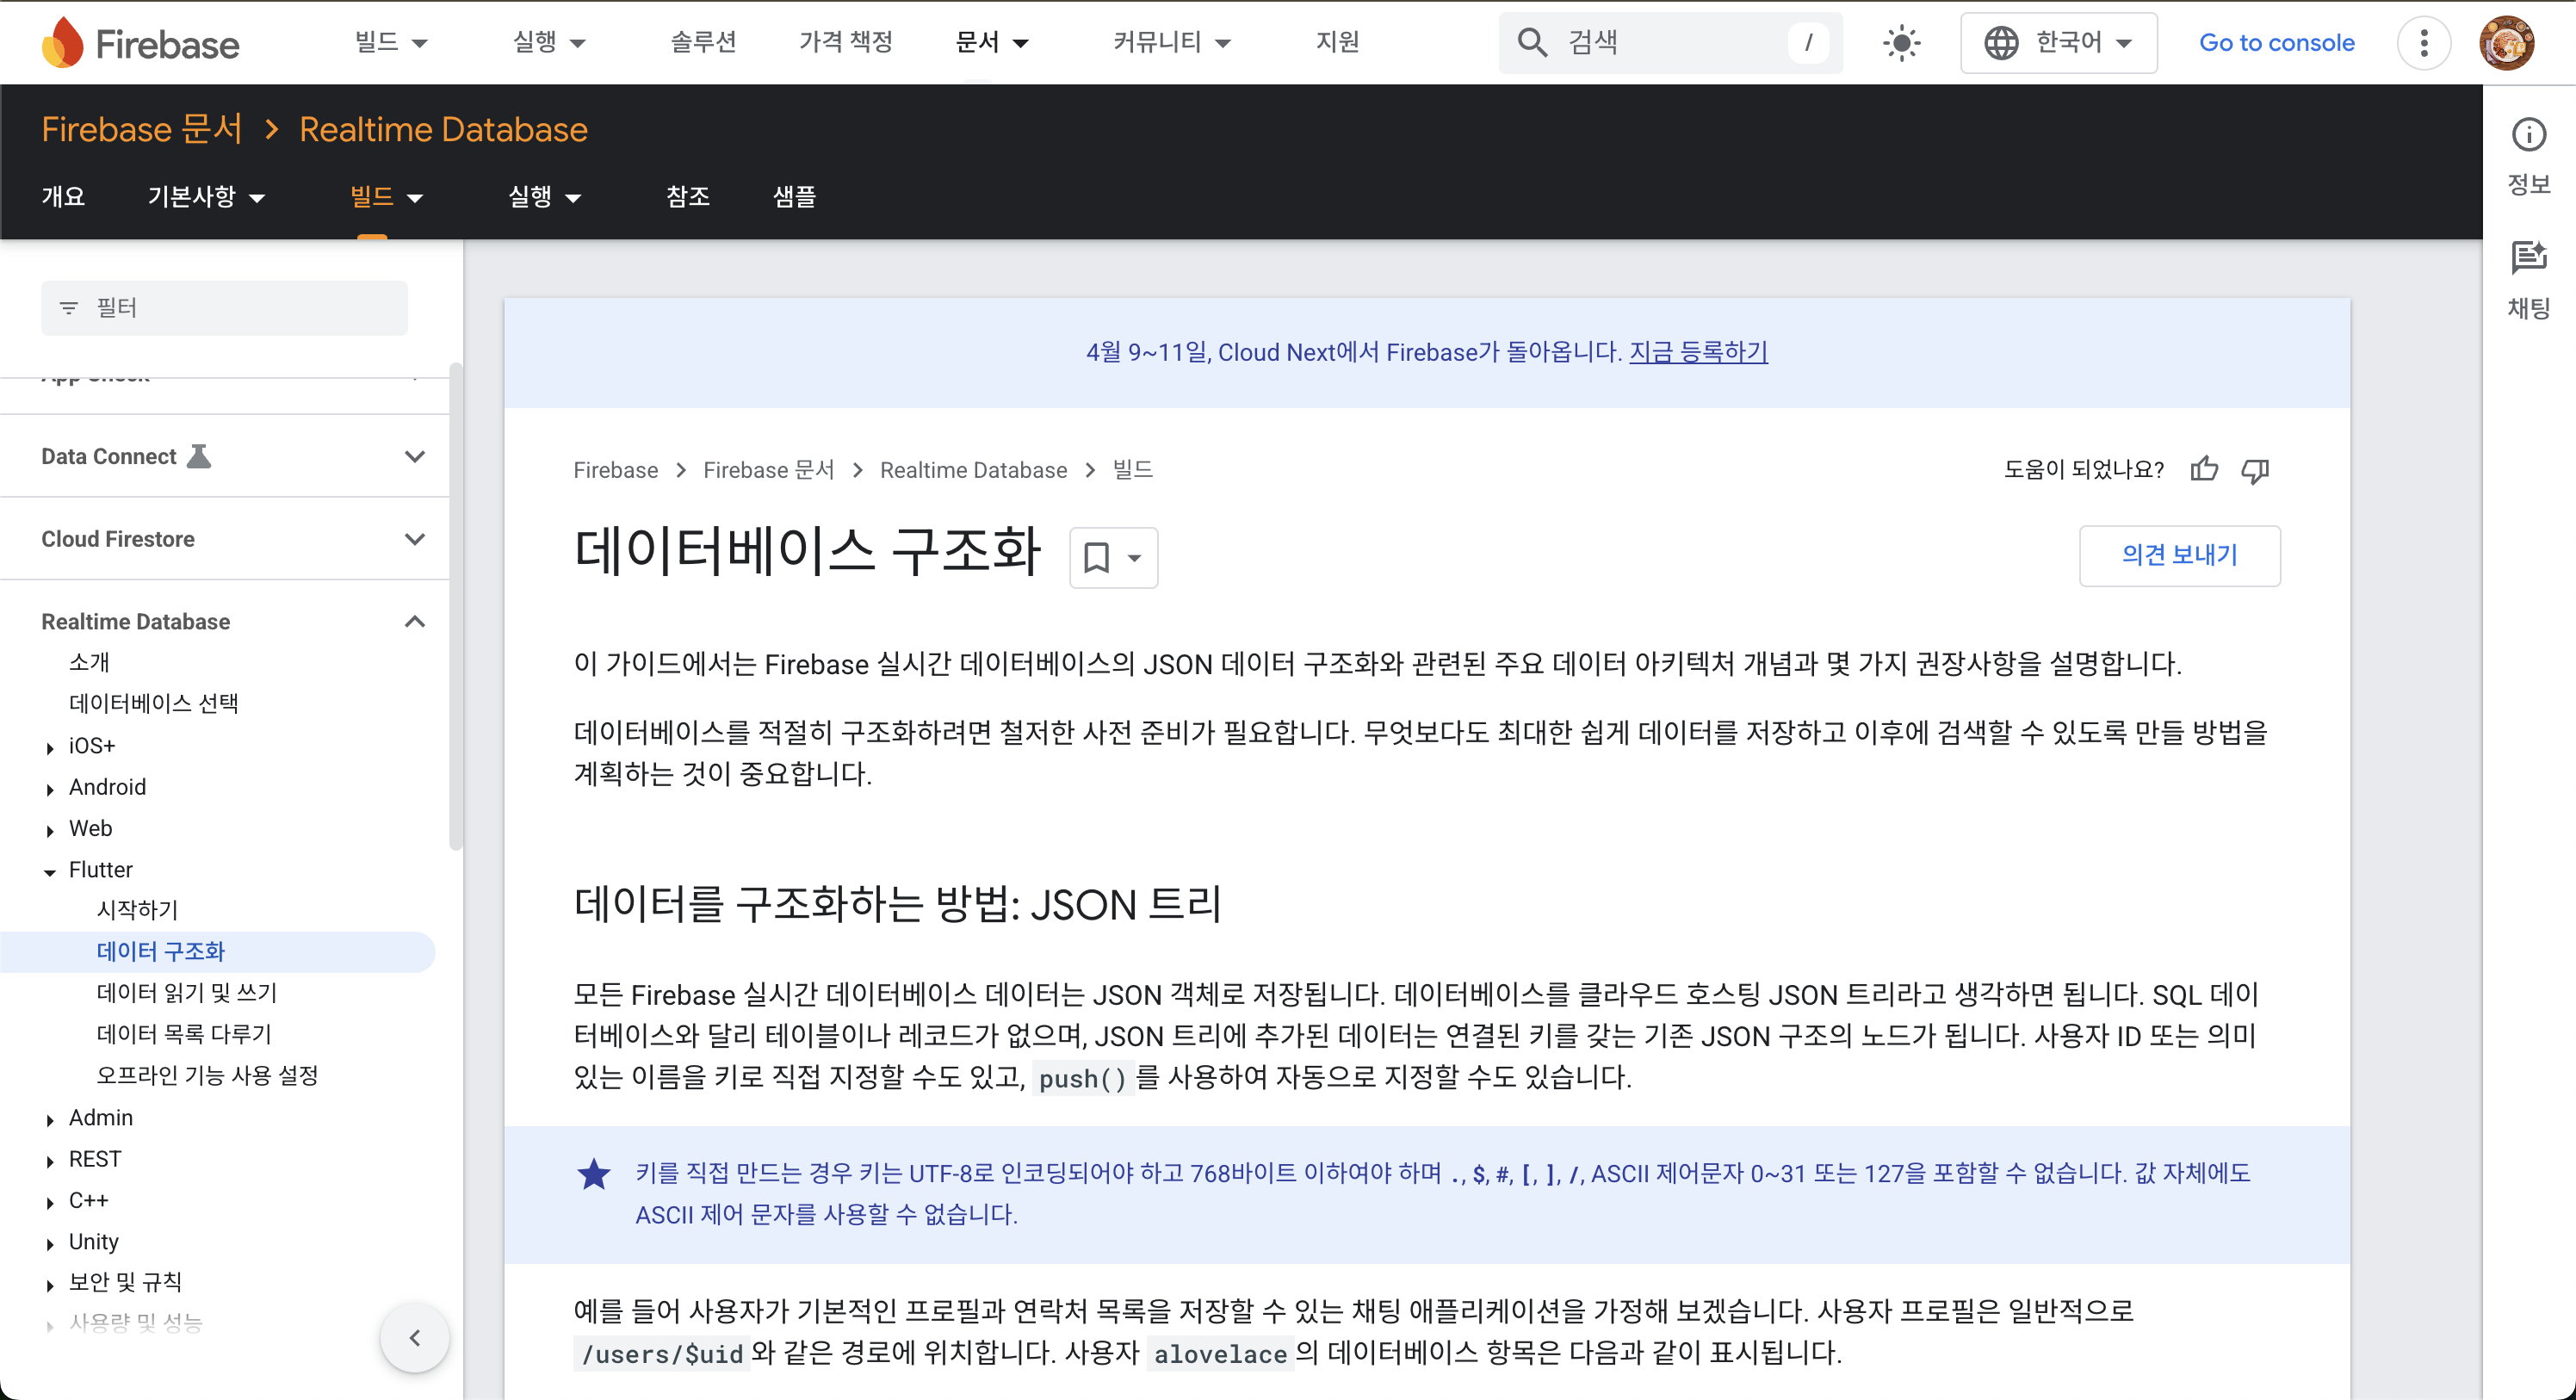Click Firebase 문서 in the page breadcrumb

point(768,470)
